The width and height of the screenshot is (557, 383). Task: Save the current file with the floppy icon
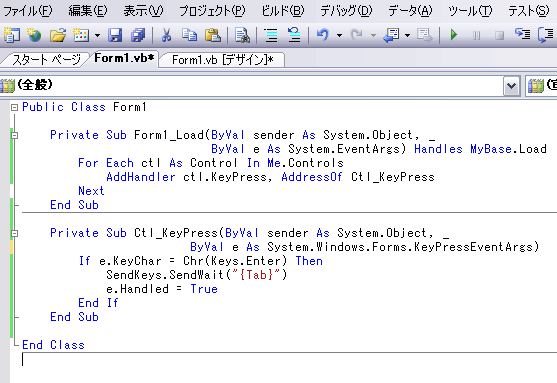pyautogui.click(x=115, y=35)
